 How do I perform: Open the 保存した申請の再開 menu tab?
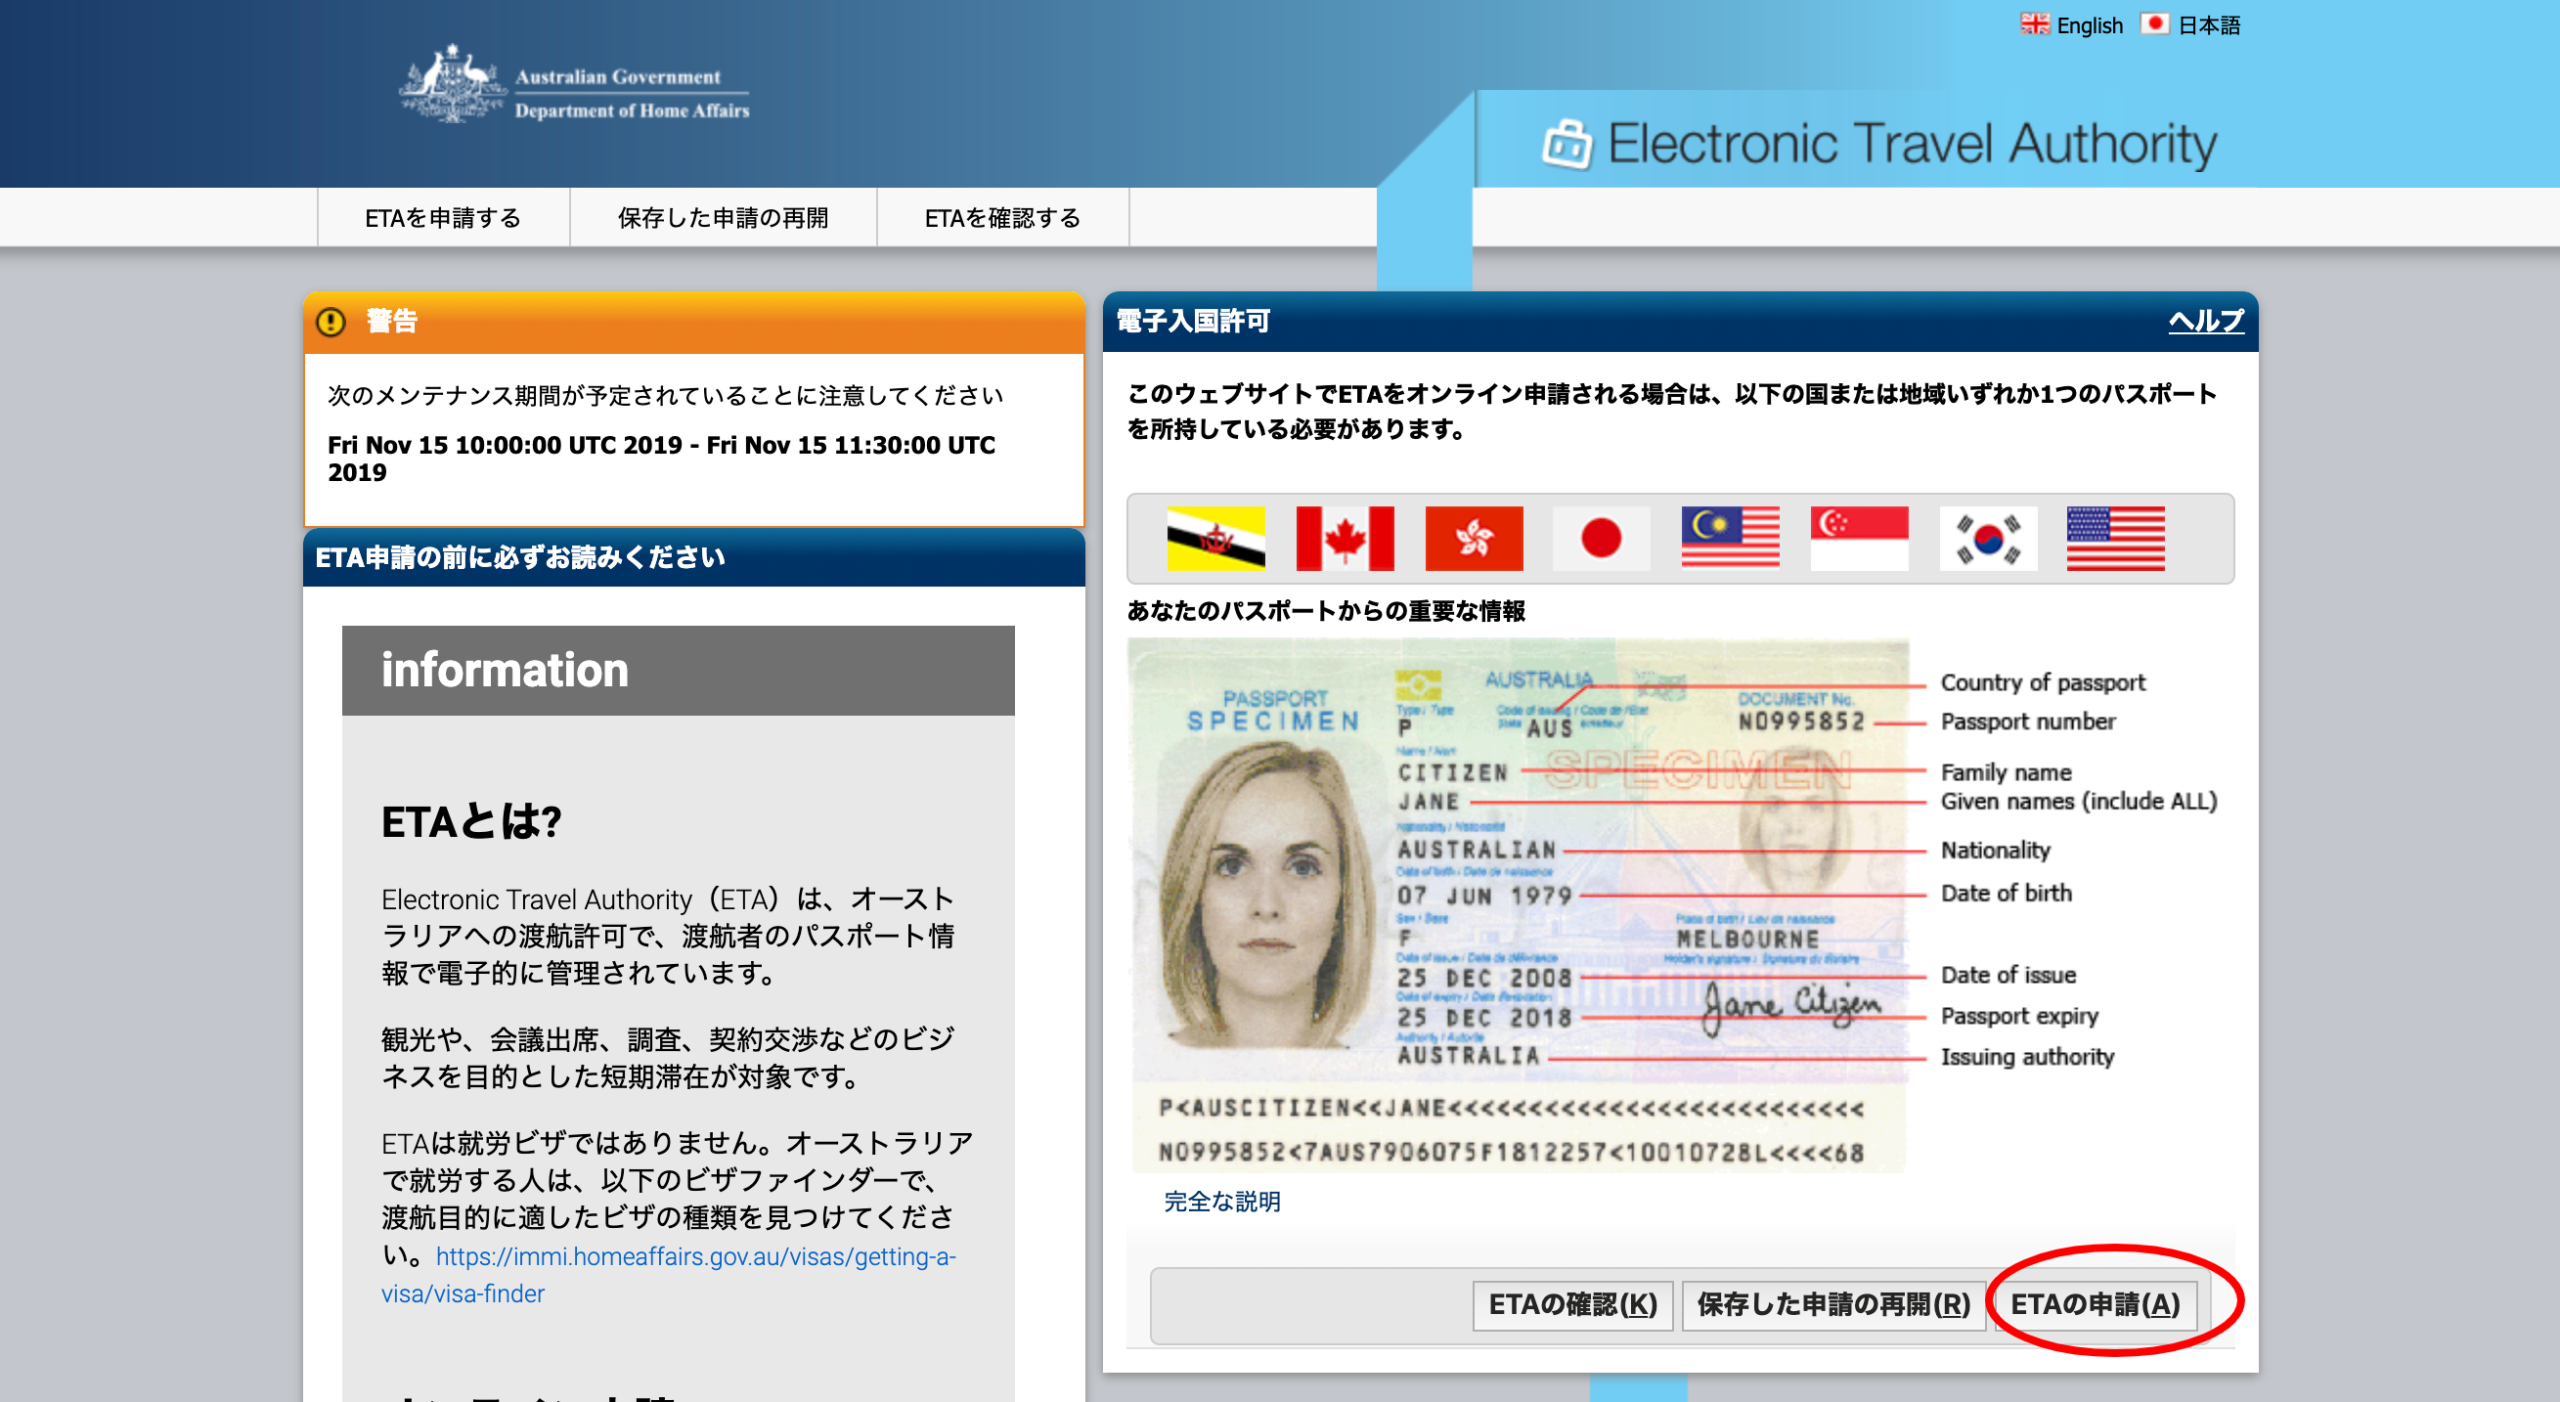tap(723, 217)
